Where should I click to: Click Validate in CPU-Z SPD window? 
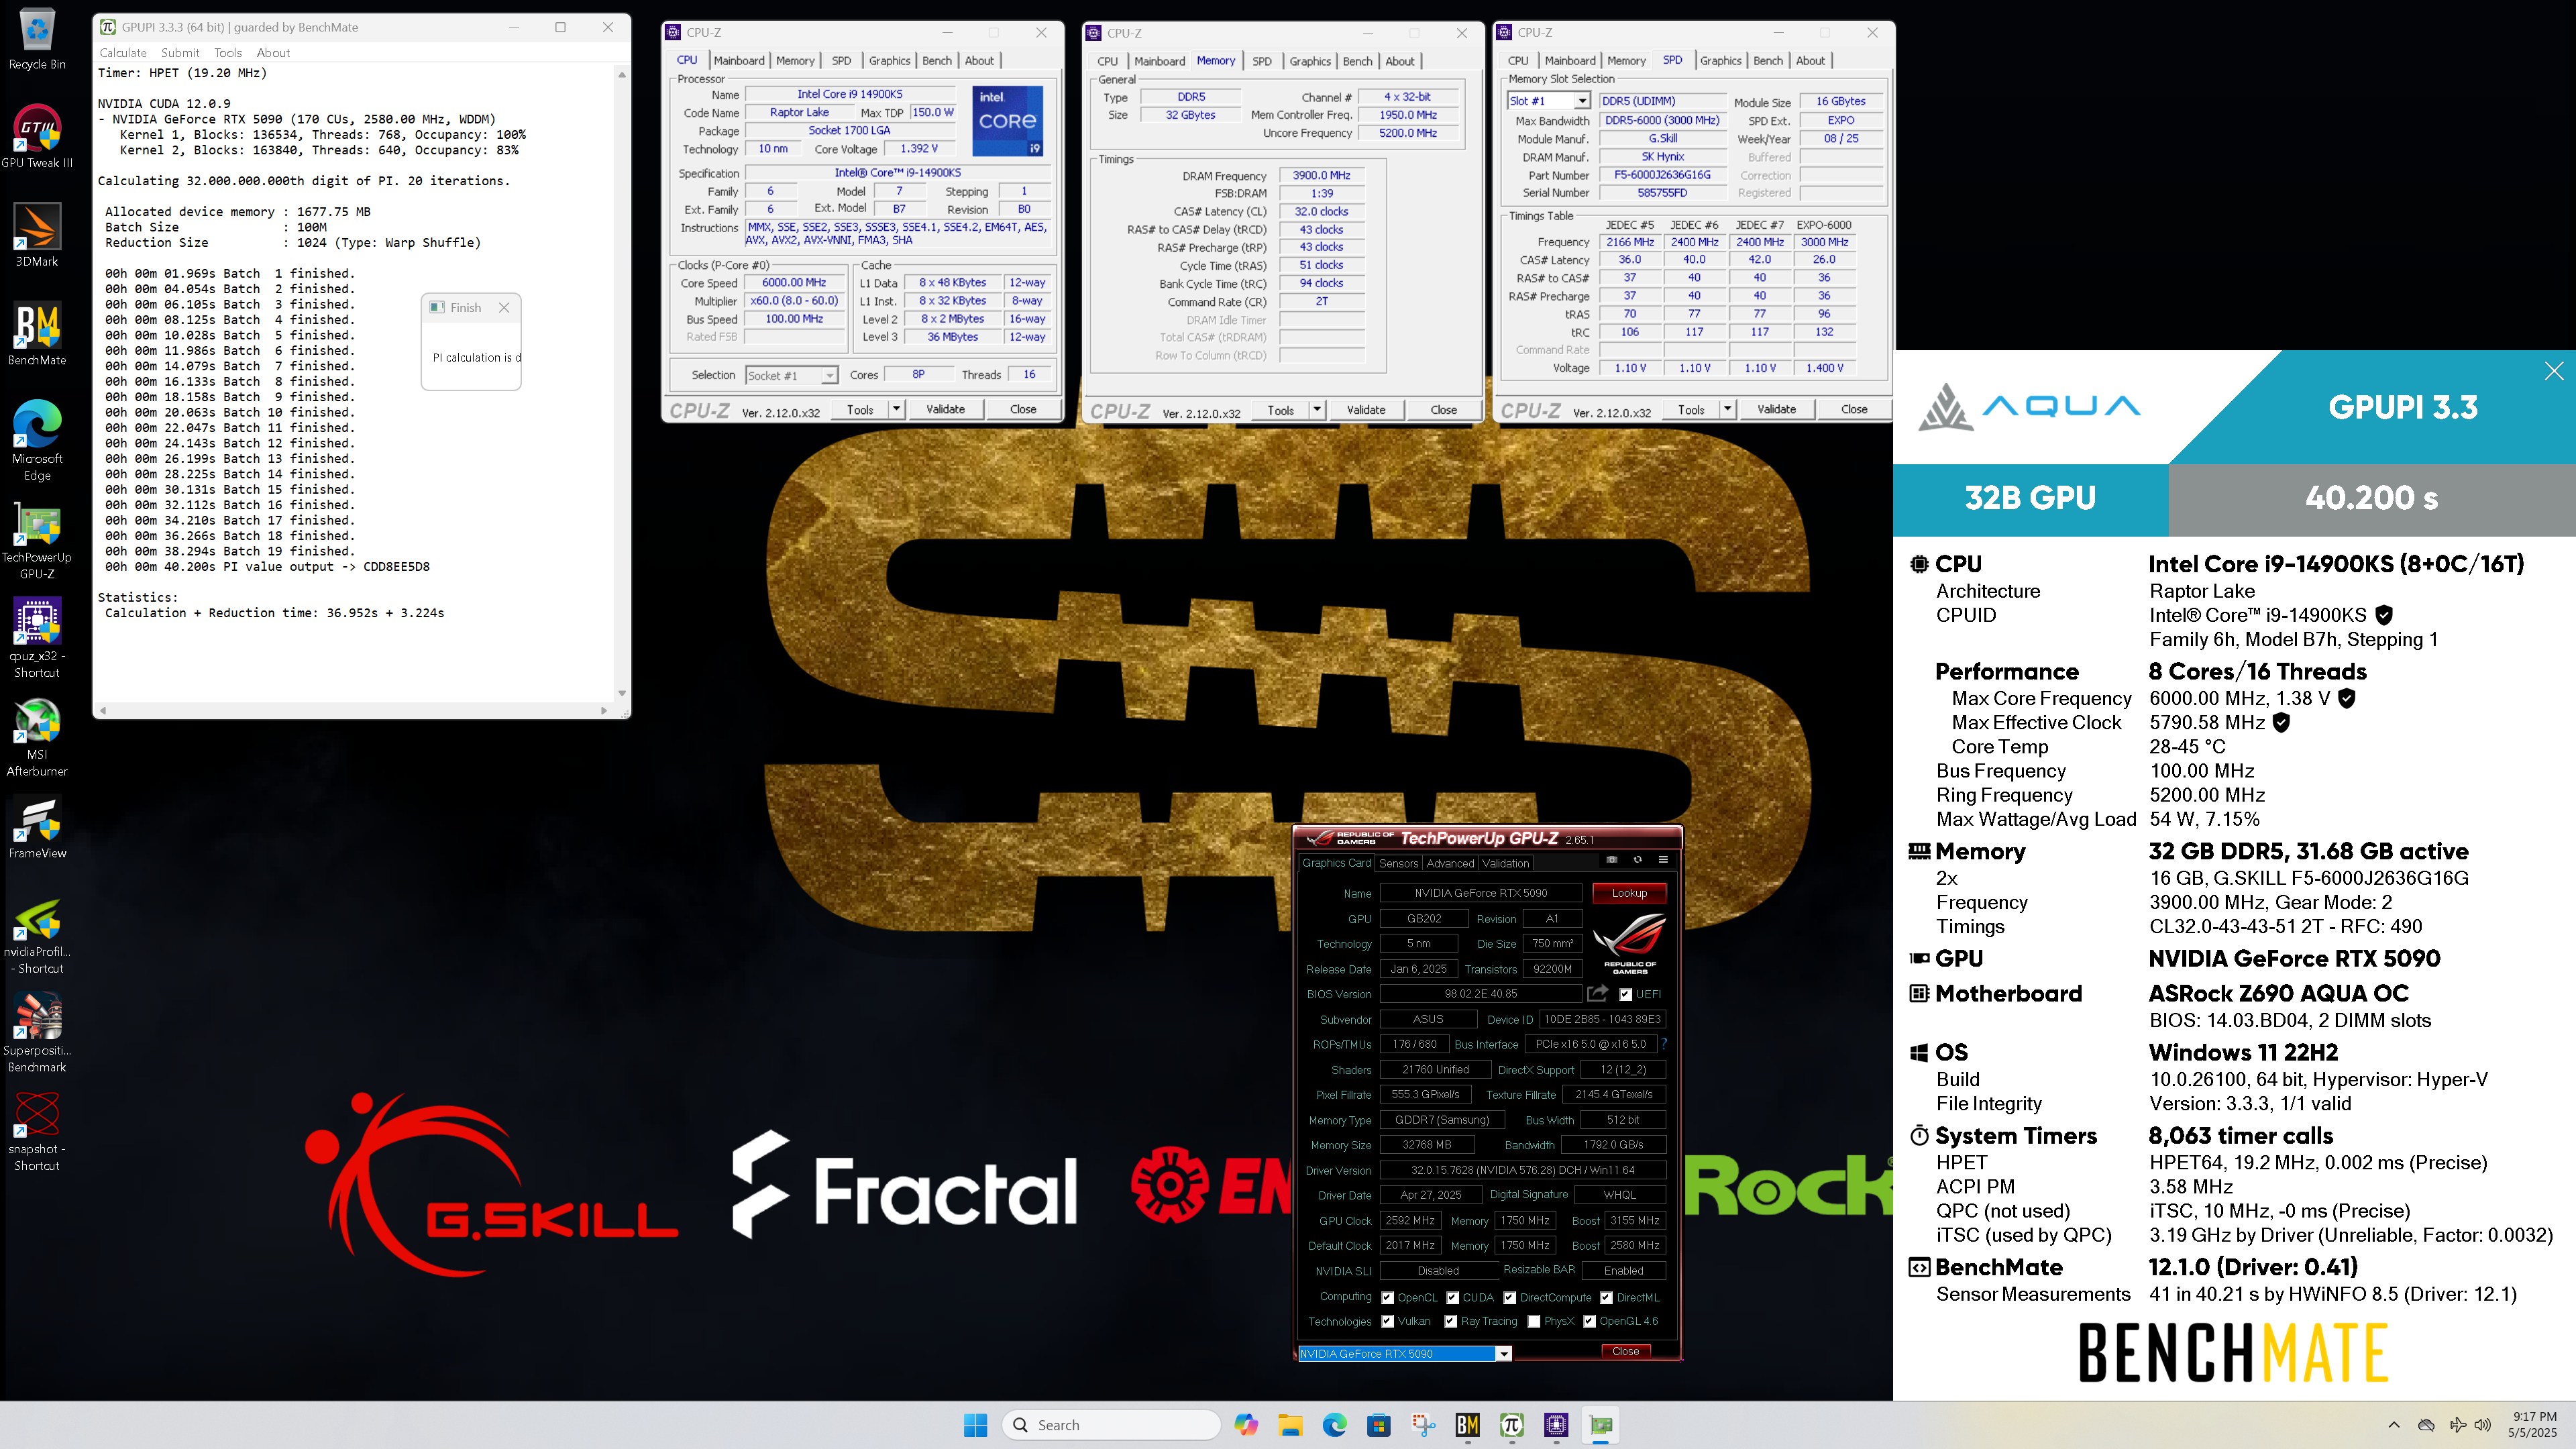click(x=1776, y=409)
